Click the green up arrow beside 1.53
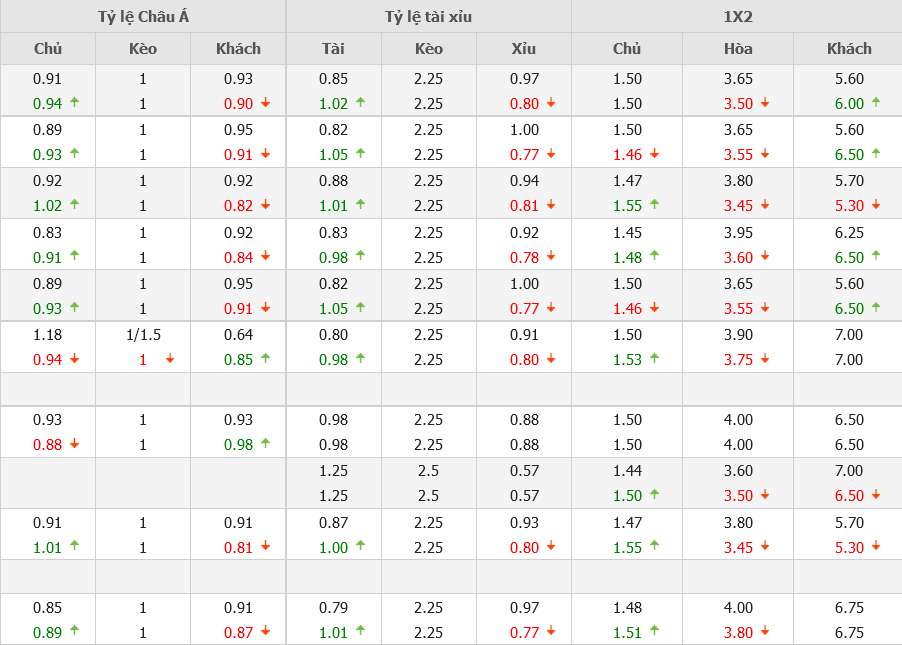Image resolution: width=902 pixels, height=645 pixels. 654,359
